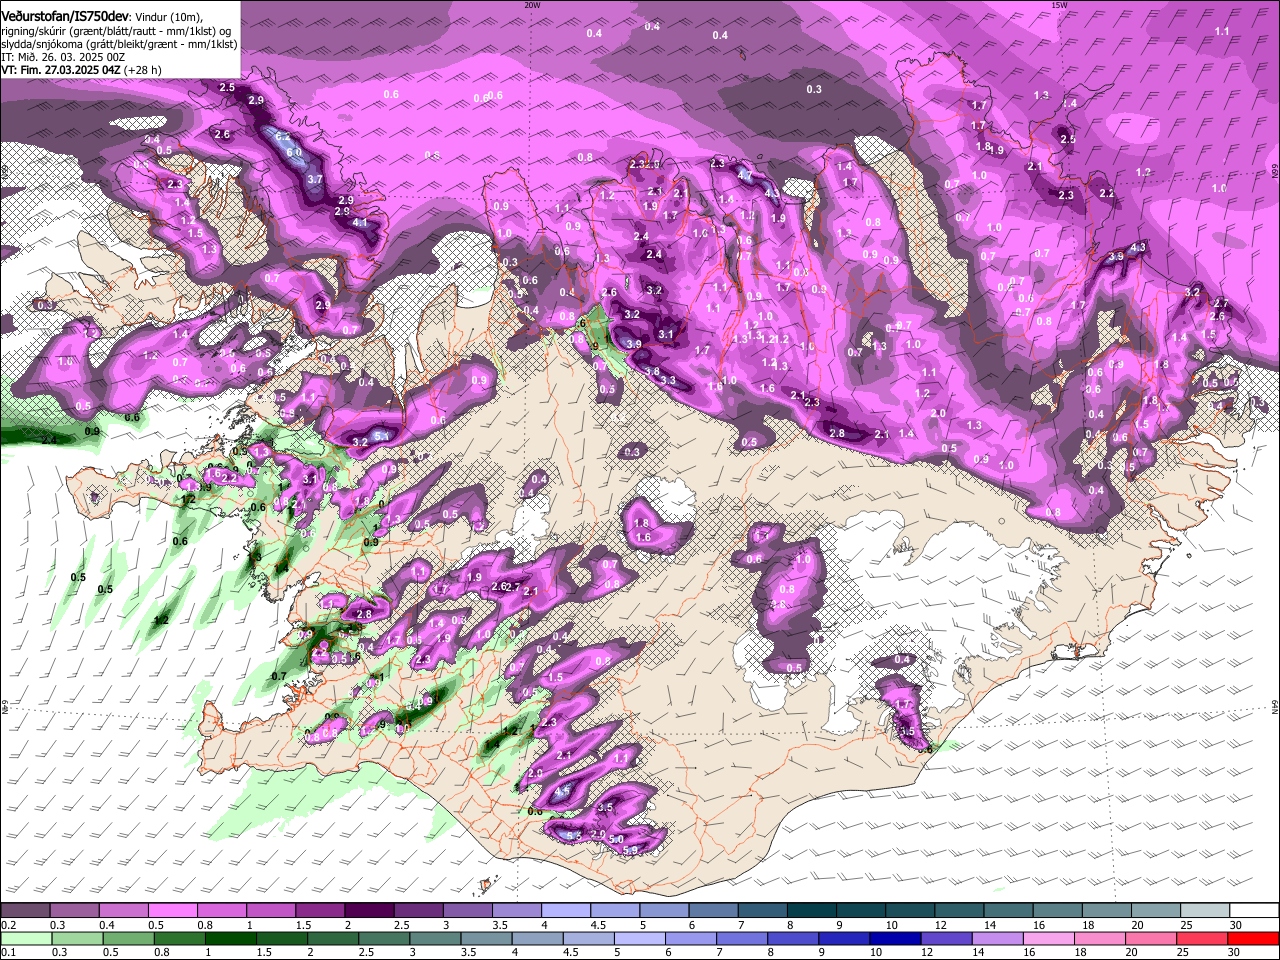The image size is (1280, 960).
Task: Select the darkest green rain-scale swatch between 1 and 1.5
Action: (x=231, y=938)
